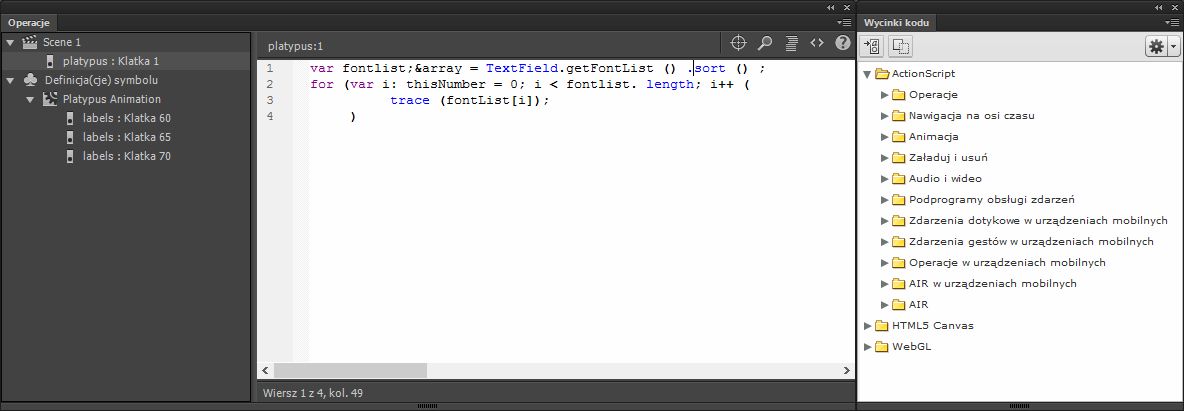Click line number 3 in gutter
Screen dimensions: 1184x411
270,100
